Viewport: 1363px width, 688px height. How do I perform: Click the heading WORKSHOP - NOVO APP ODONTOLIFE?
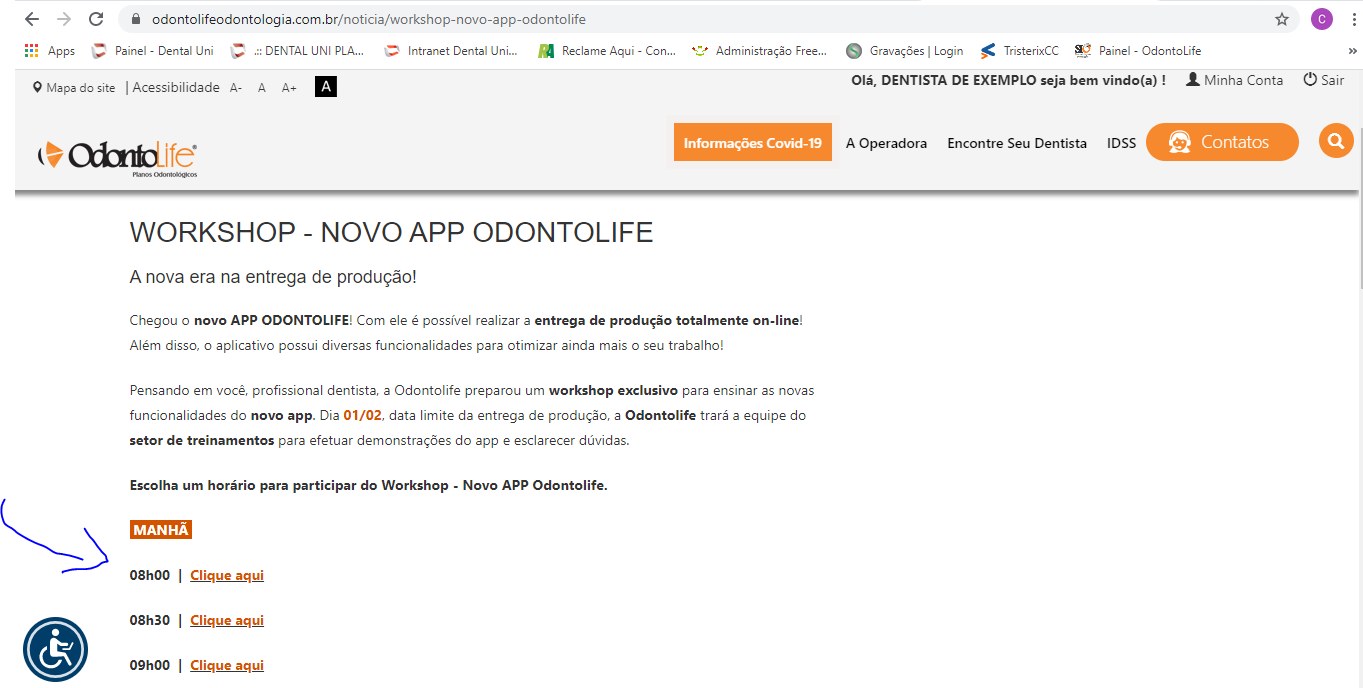[391, 233]
